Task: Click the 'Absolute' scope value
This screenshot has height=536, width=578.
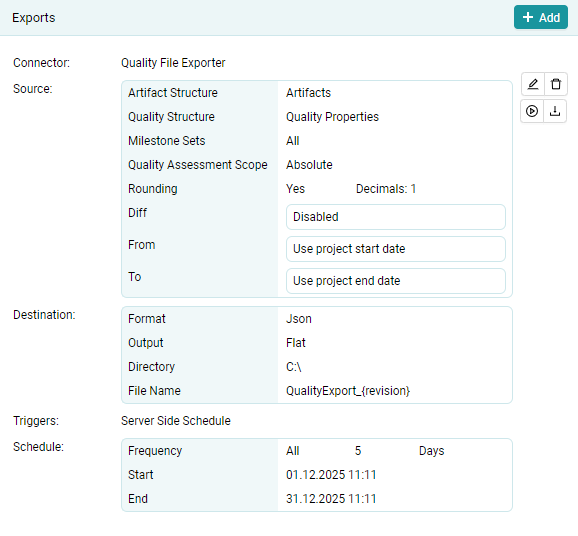Action: click(309, 165)
